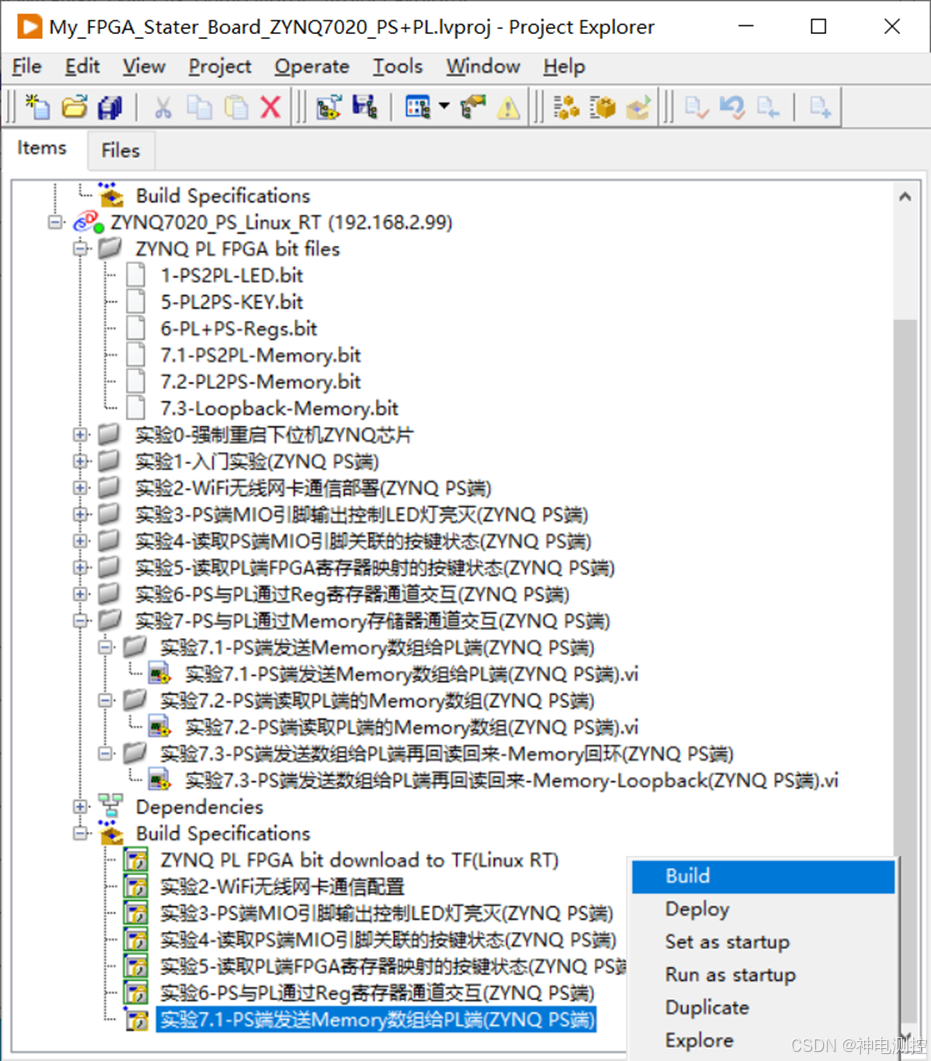Open the filter view dropdown arrow
Screen dimensions: 931x1061
444,106
